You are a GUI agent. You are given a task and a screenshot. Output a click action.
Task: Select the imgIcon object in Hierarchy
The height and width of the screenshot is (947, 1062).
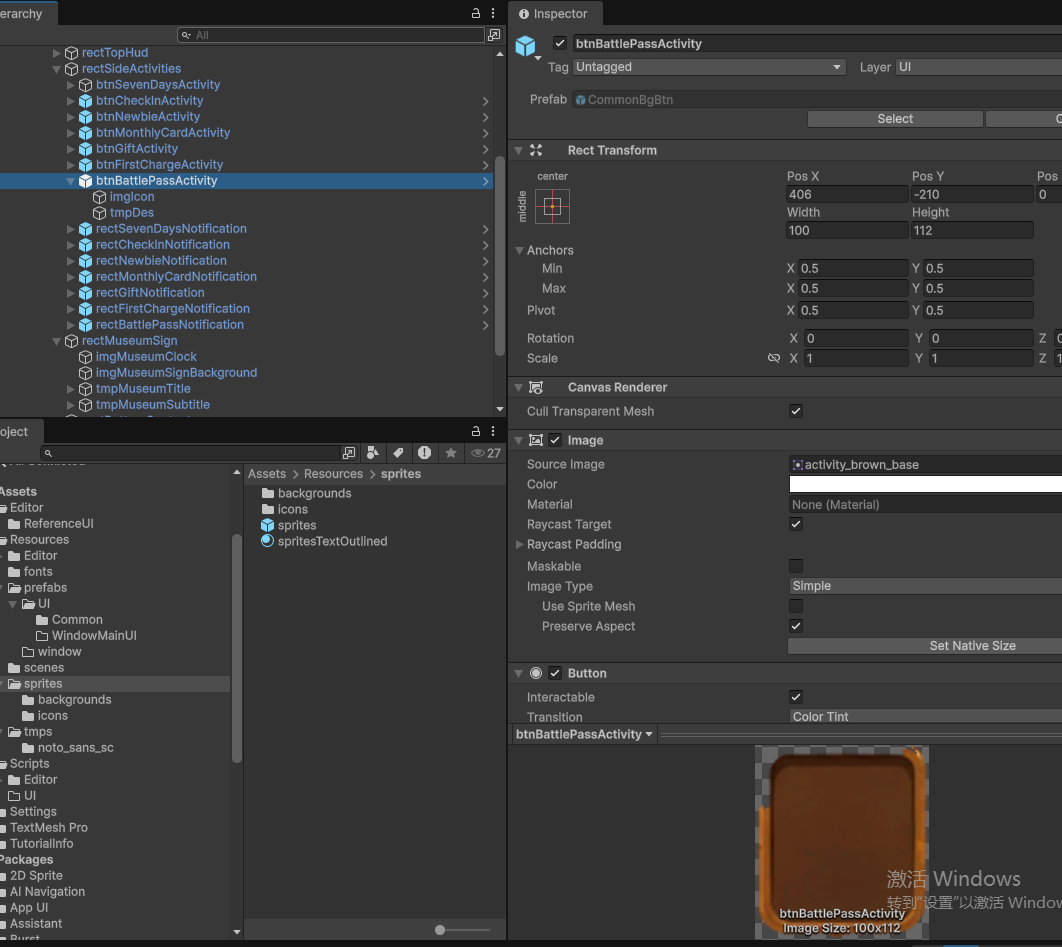[x=124, y=196]
